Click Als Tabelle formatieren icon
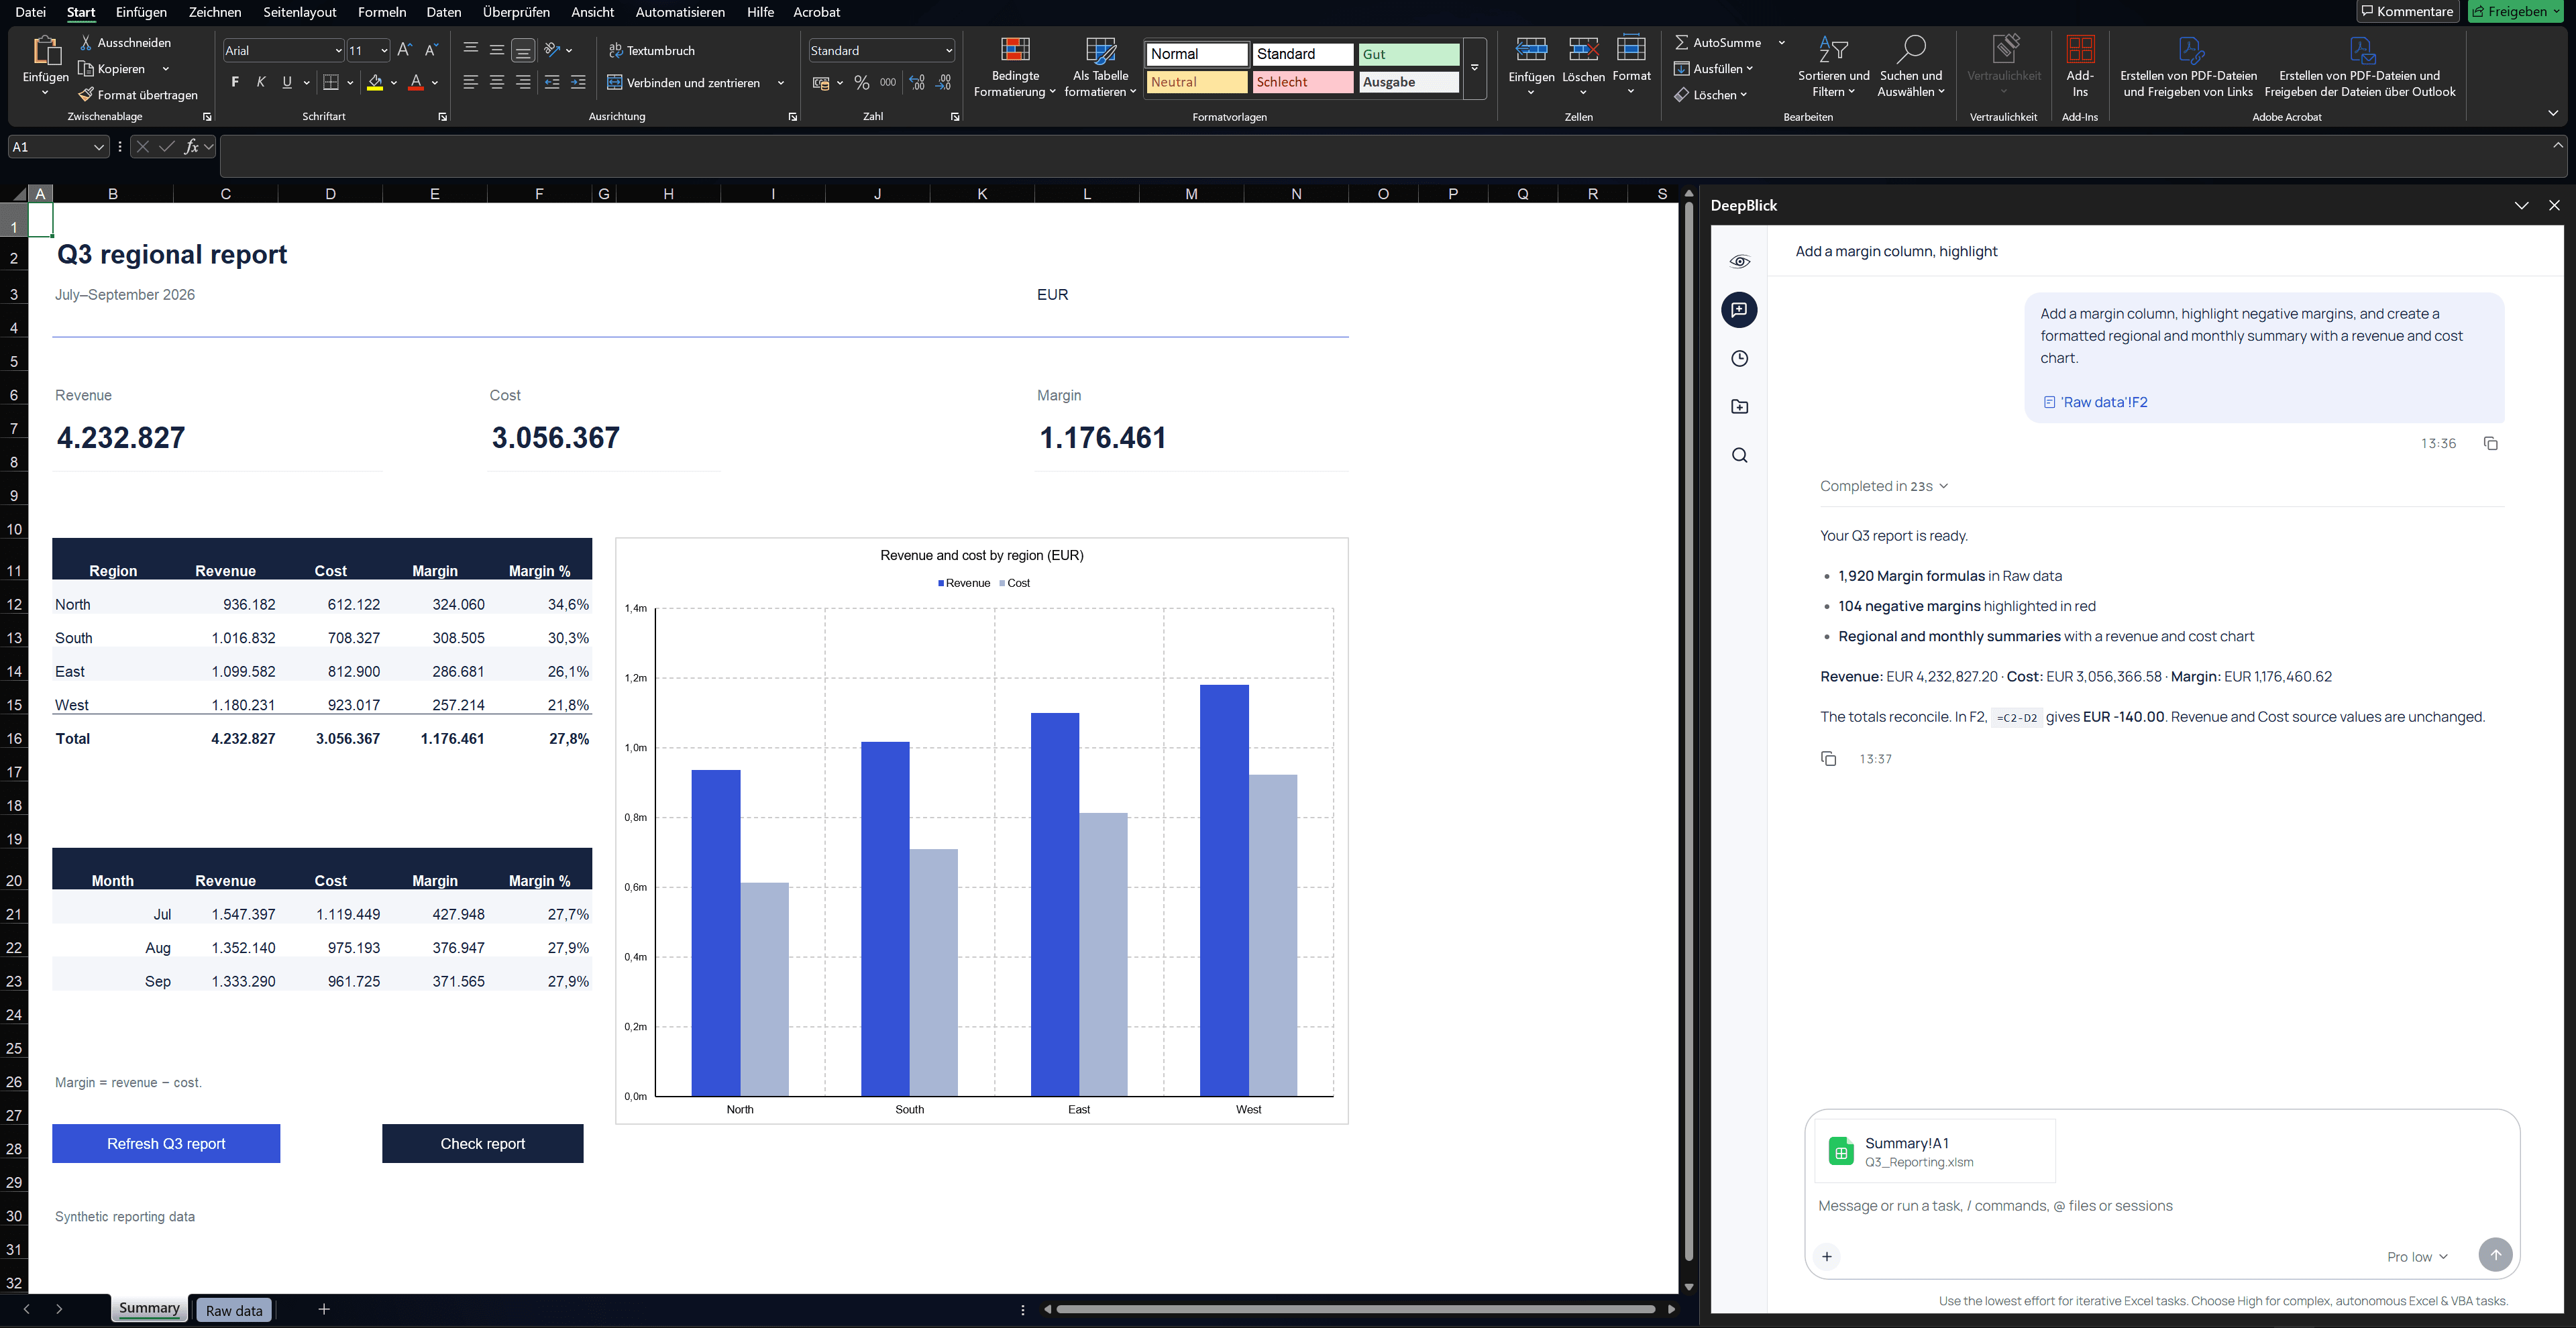This screenshot has height=1328, width=2576. point(1100,51)
